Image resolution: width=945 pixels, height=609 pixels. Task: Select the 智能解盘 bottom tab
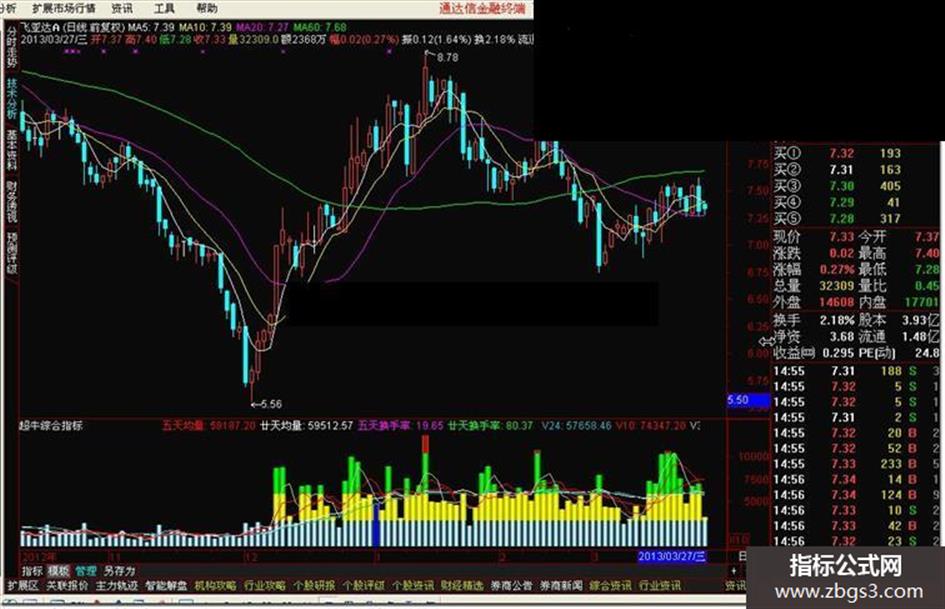[166, 585]
